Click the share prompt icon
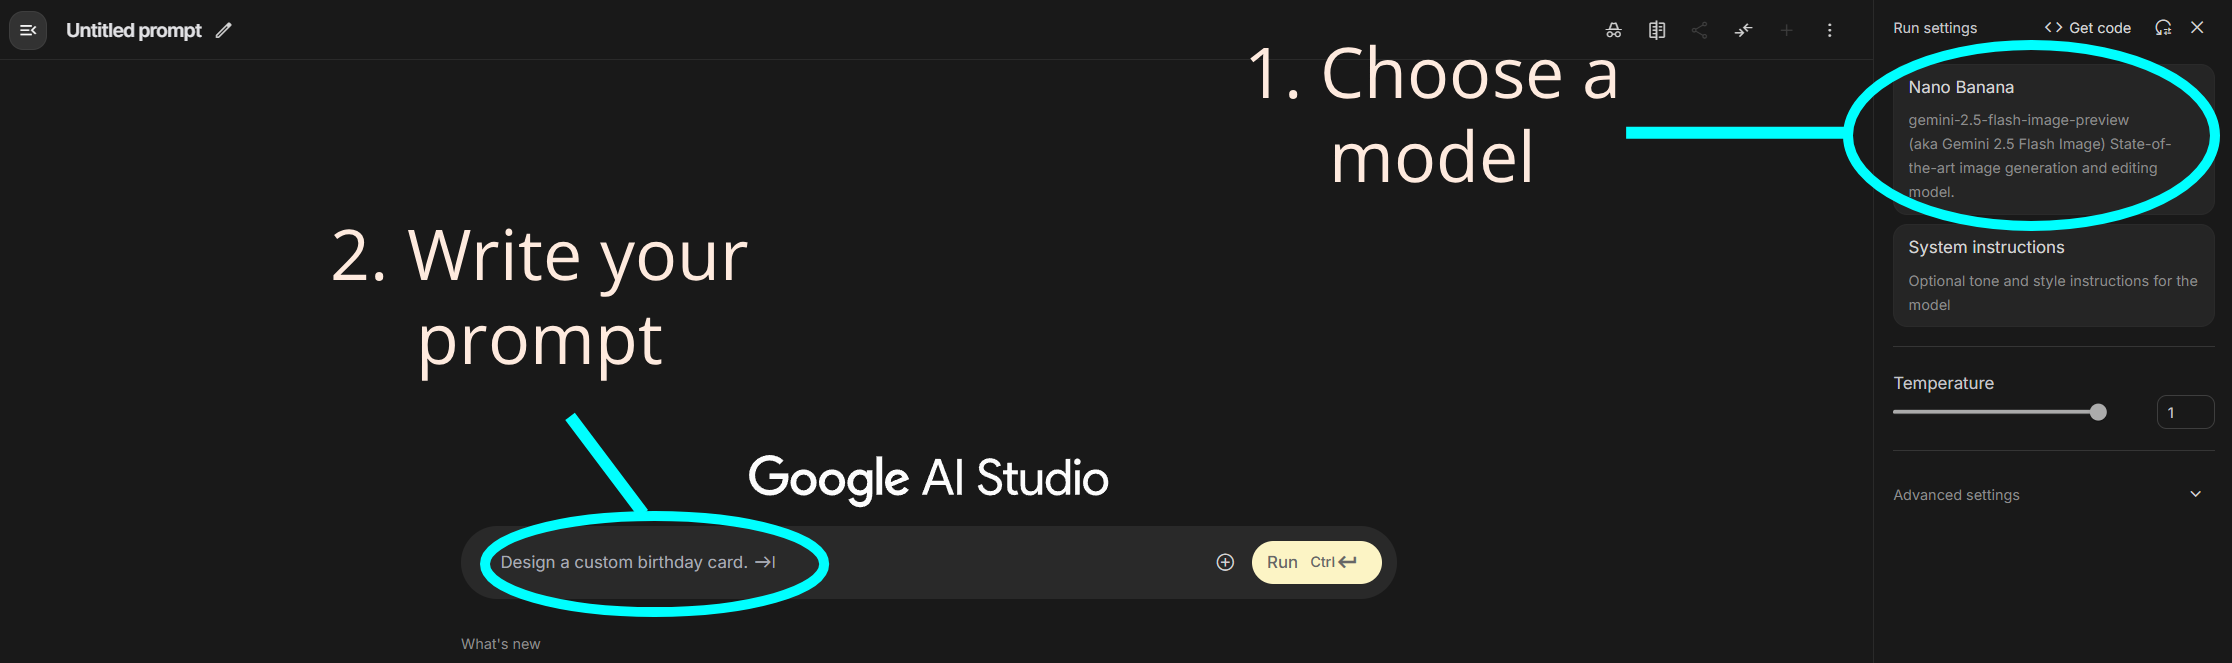This screenshot has height=663, width=2232. (1700, 30)
